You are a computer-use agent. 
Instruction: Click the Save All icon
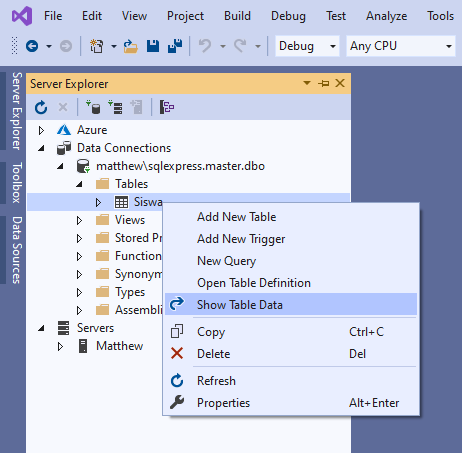click(x=175, y=46)
